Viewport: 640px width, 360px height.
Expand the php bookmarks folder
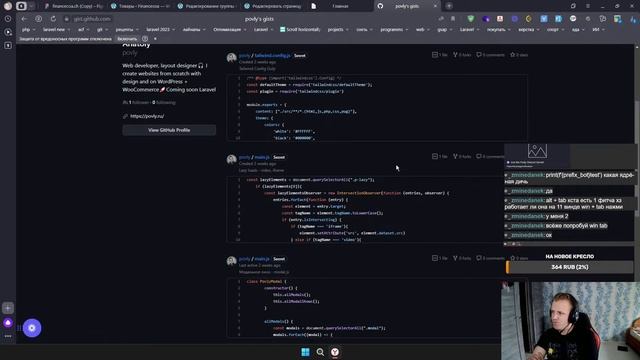pos(28,30)
